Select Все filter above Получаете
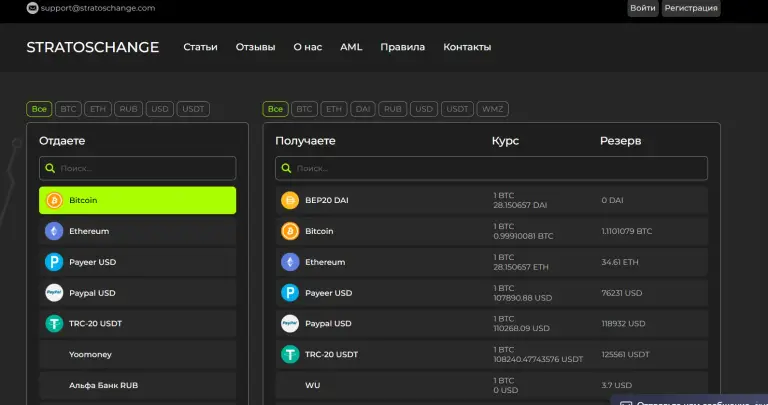This screenshot has height=405, width=768. point(275,109)
